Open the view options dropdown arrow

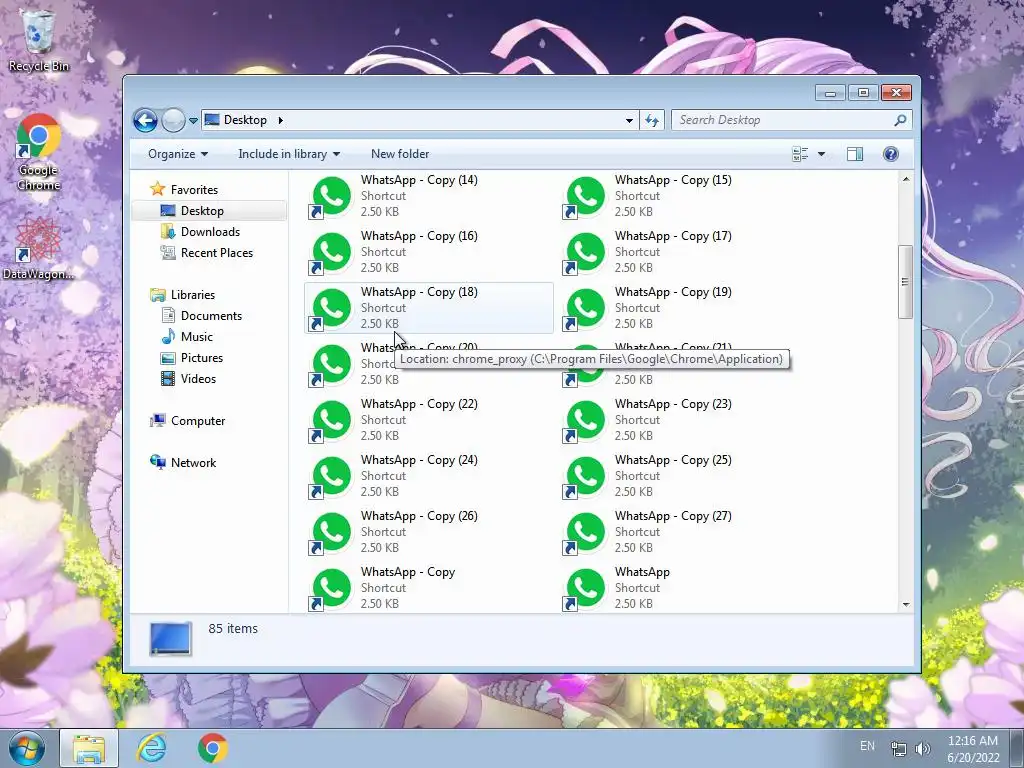click(822, 154)
